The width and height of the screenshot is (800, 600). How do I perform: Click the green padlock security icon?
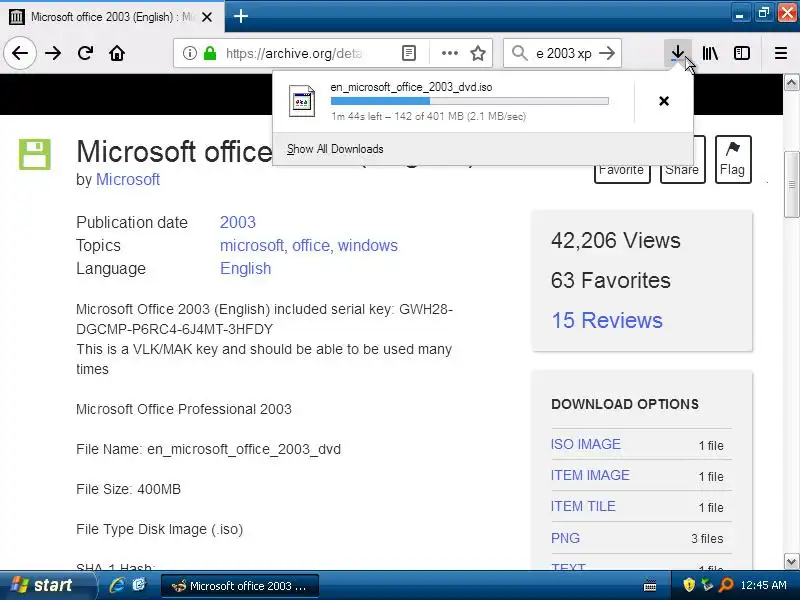pyautogui.click(x=210, y=53)
